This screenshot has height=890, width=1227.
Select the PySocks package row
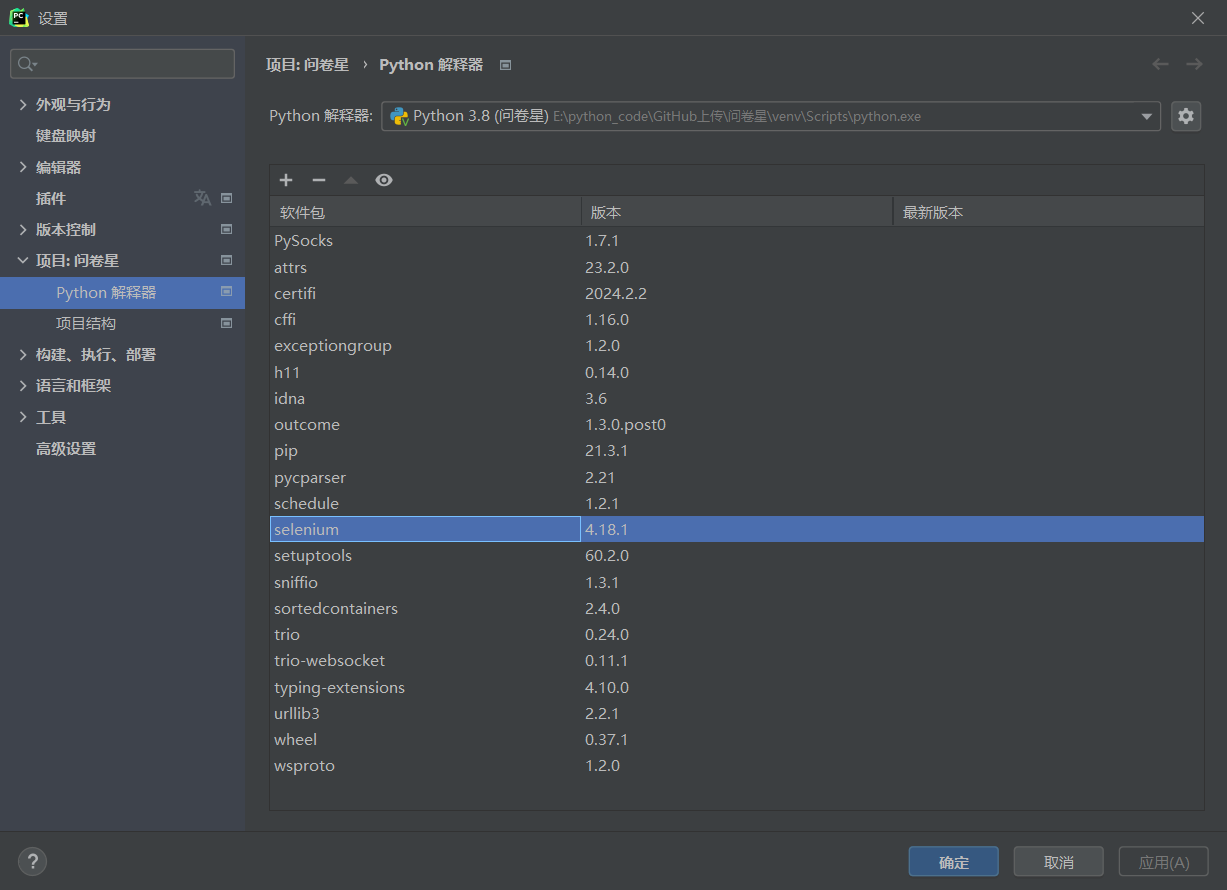coord(737,241)
